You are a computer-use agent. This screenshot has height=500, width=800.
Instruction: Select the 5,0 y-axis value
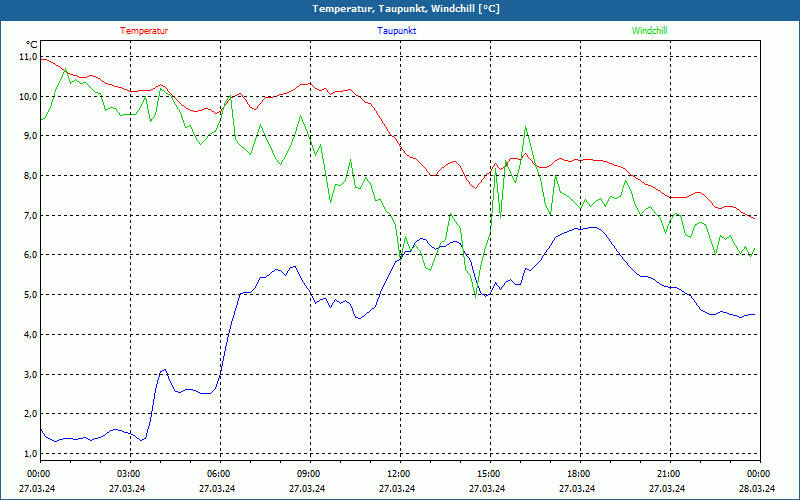[x=30, y=294]
